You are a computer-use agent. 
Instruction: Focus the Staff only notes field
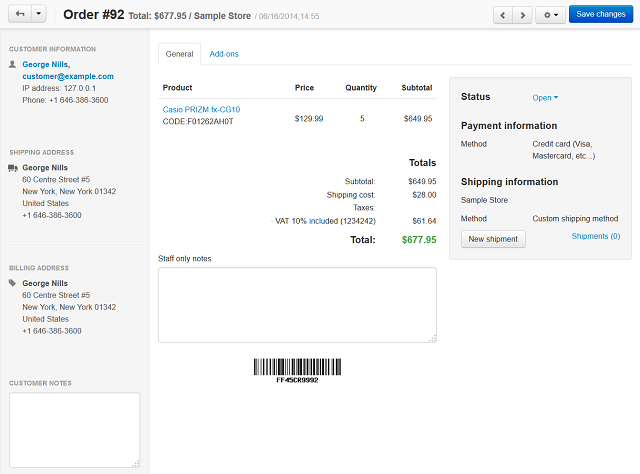297,305
